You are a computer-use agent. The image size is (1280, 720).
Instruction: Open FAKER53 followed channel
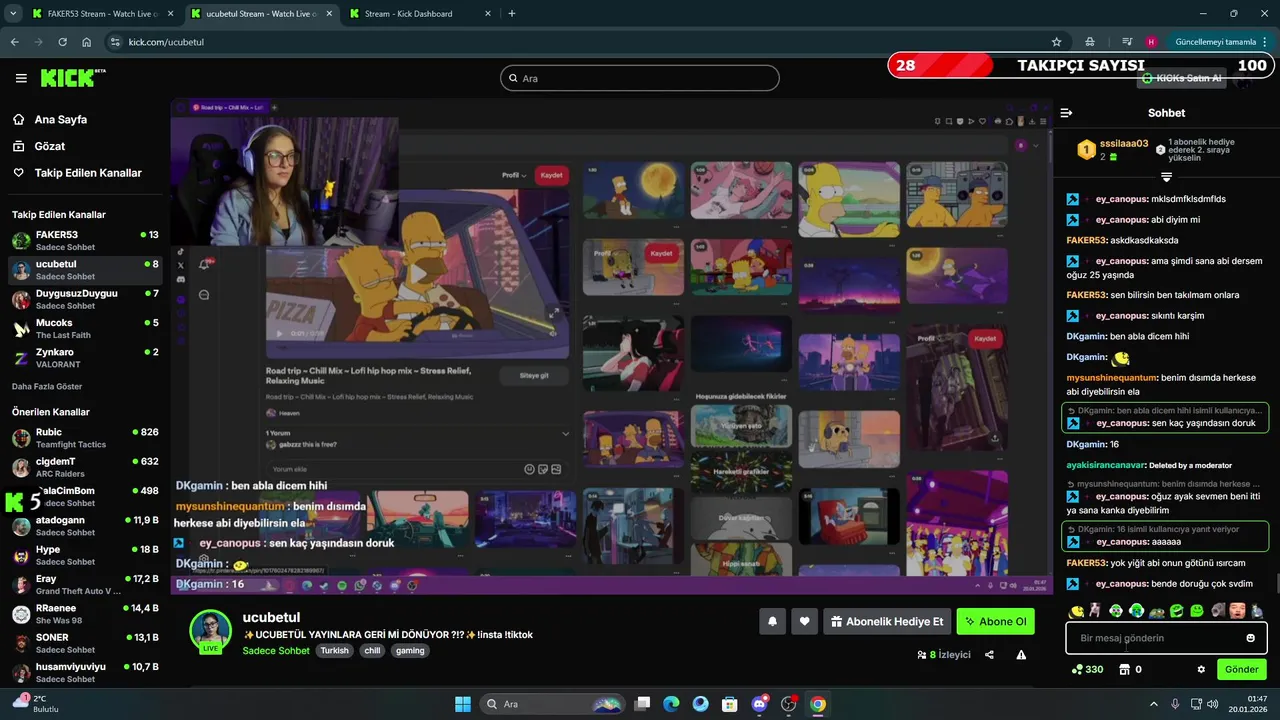85,240
